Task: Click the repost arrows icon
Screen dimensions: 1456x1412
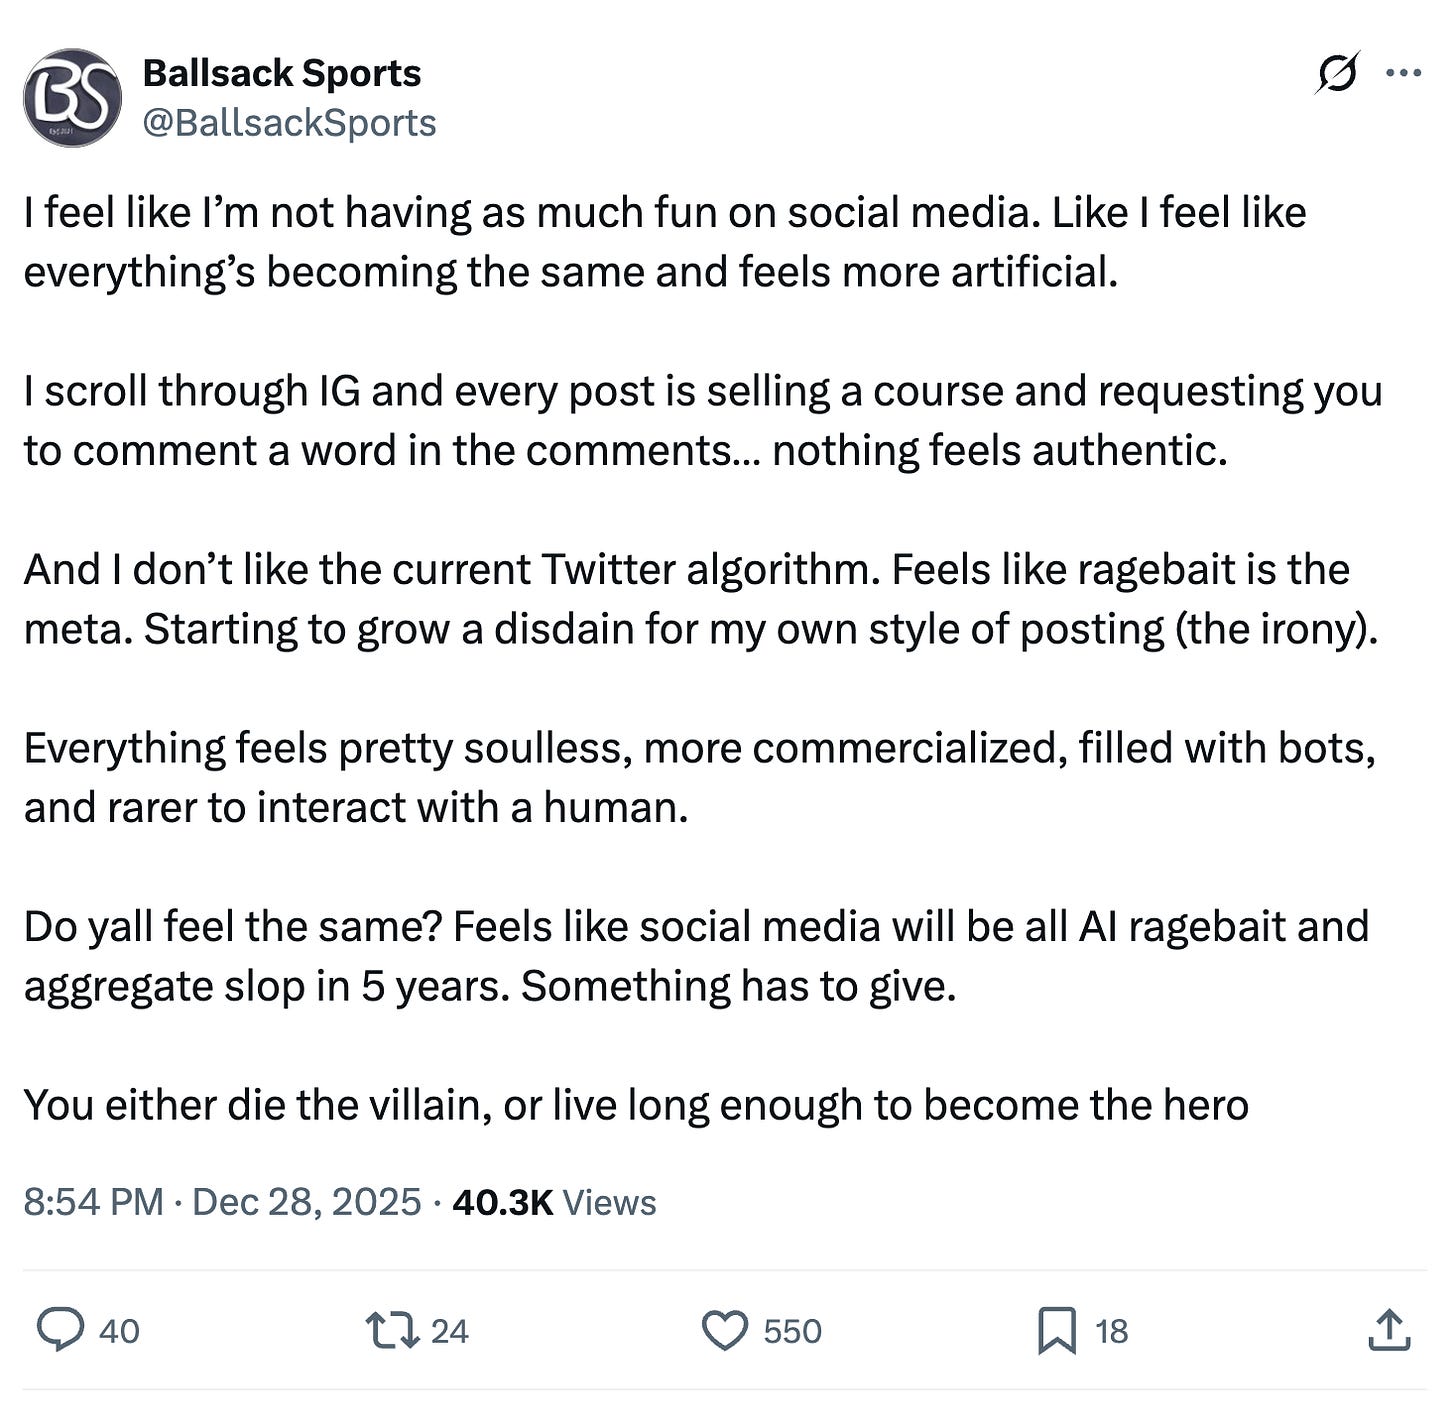Action: click(x=391, y=1331)
